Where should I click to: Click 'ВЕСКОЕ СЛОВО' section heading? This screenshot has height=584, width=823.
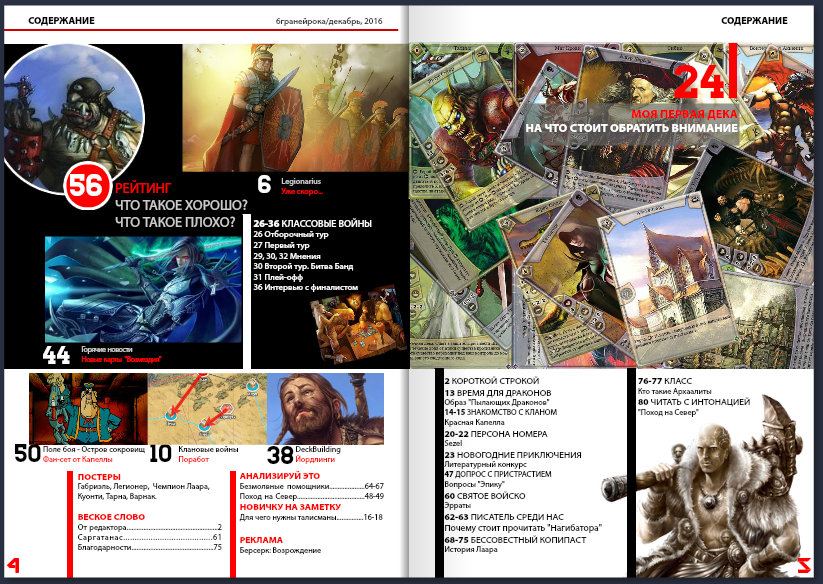point(111,517)
